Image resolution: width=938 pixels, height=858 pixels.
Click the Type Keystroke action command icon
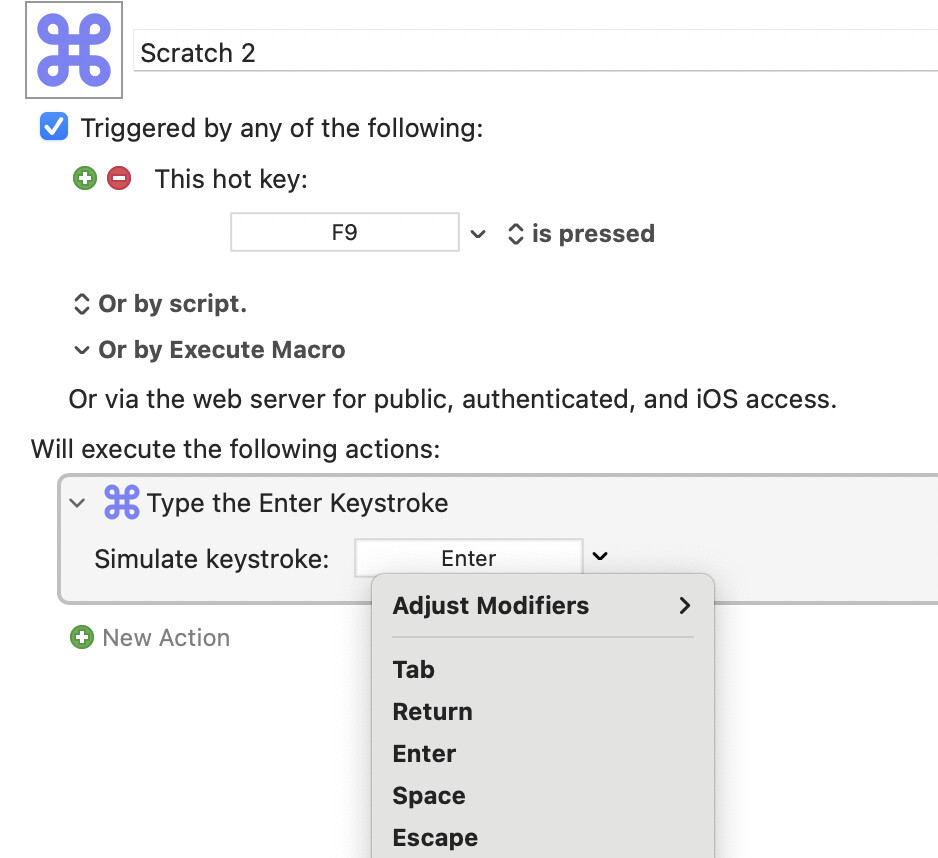click(122, 502)
